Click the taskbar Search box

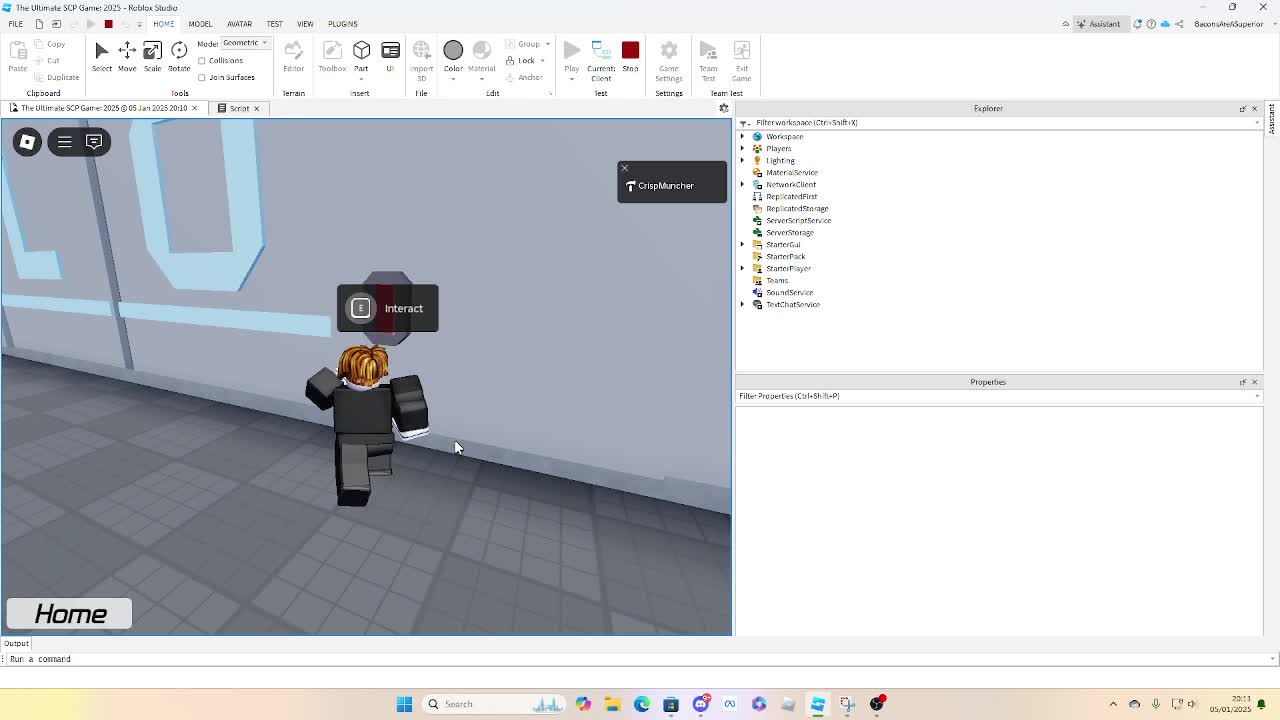pyautogui.click(x=495, y=704)
